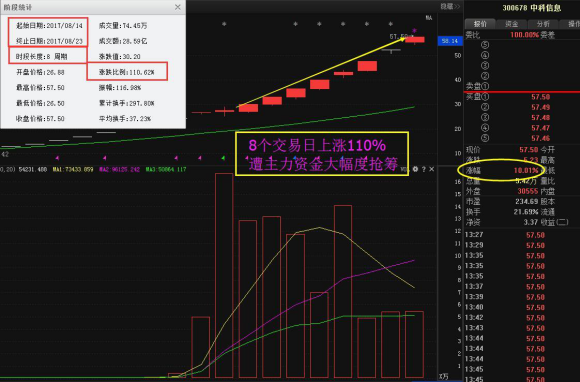Viewport: 580px width, 382px height.
Task: Close the volume indicator sub-panel
Action: tap(432, 169)
